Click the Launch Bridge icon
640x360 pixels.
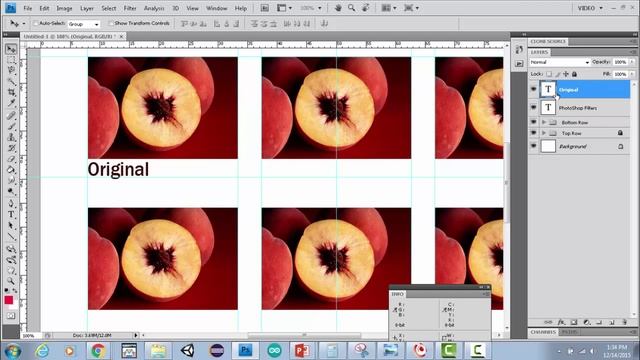(x=264, y=8)
